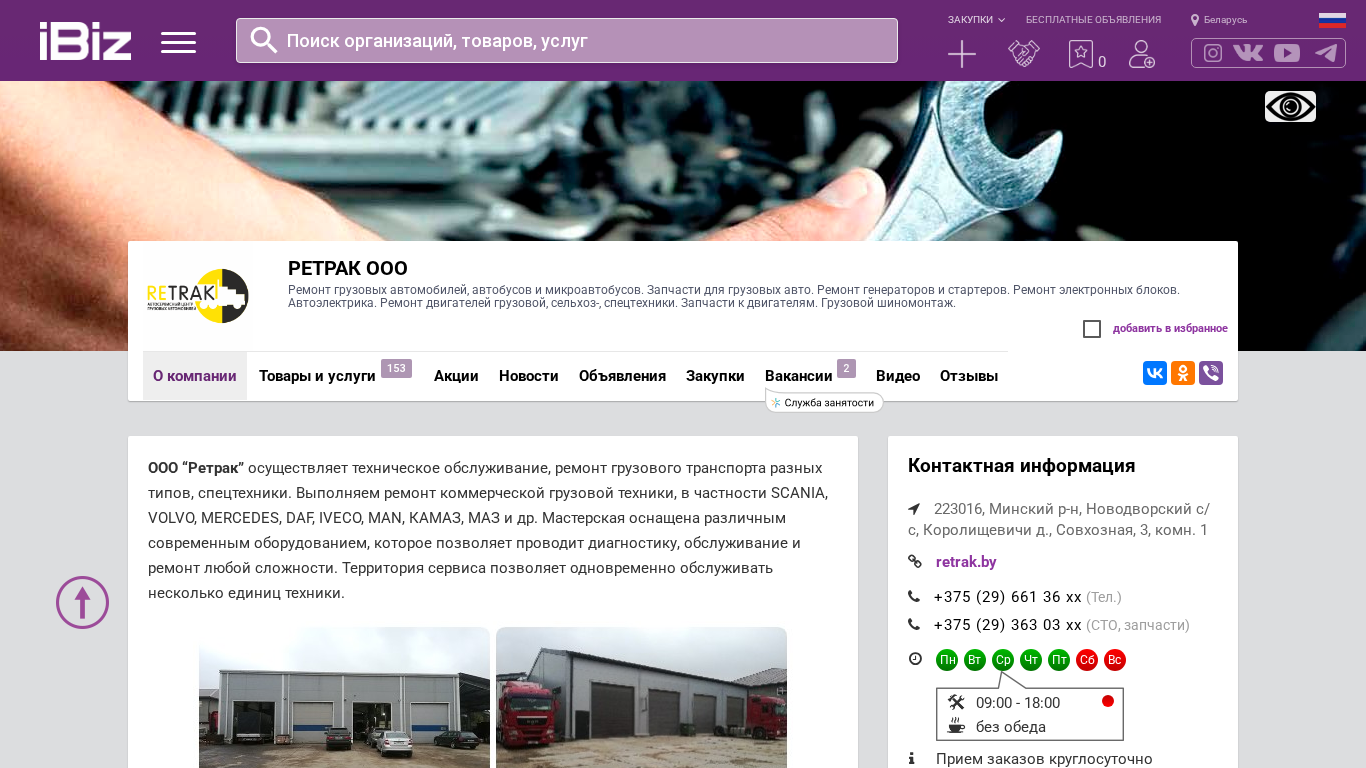
Task: Click the Russian flag language icon
Action: (x=1332, y=20)
